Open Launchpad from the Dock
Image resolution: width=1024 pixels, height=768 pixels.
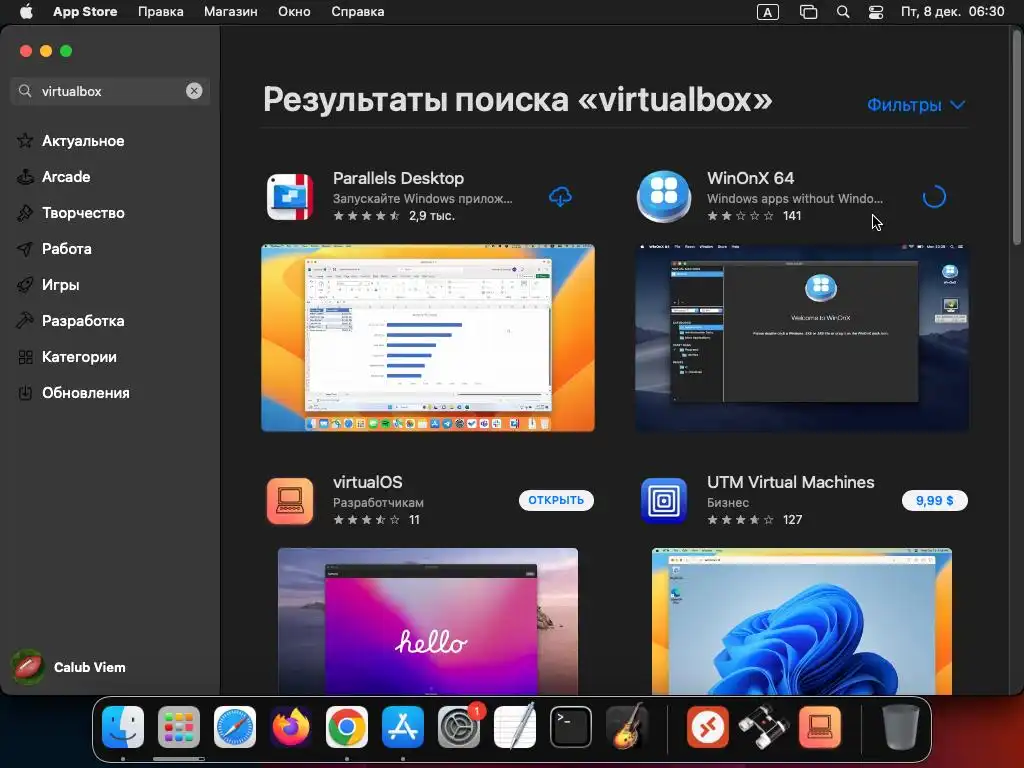(x=178, y=727)
